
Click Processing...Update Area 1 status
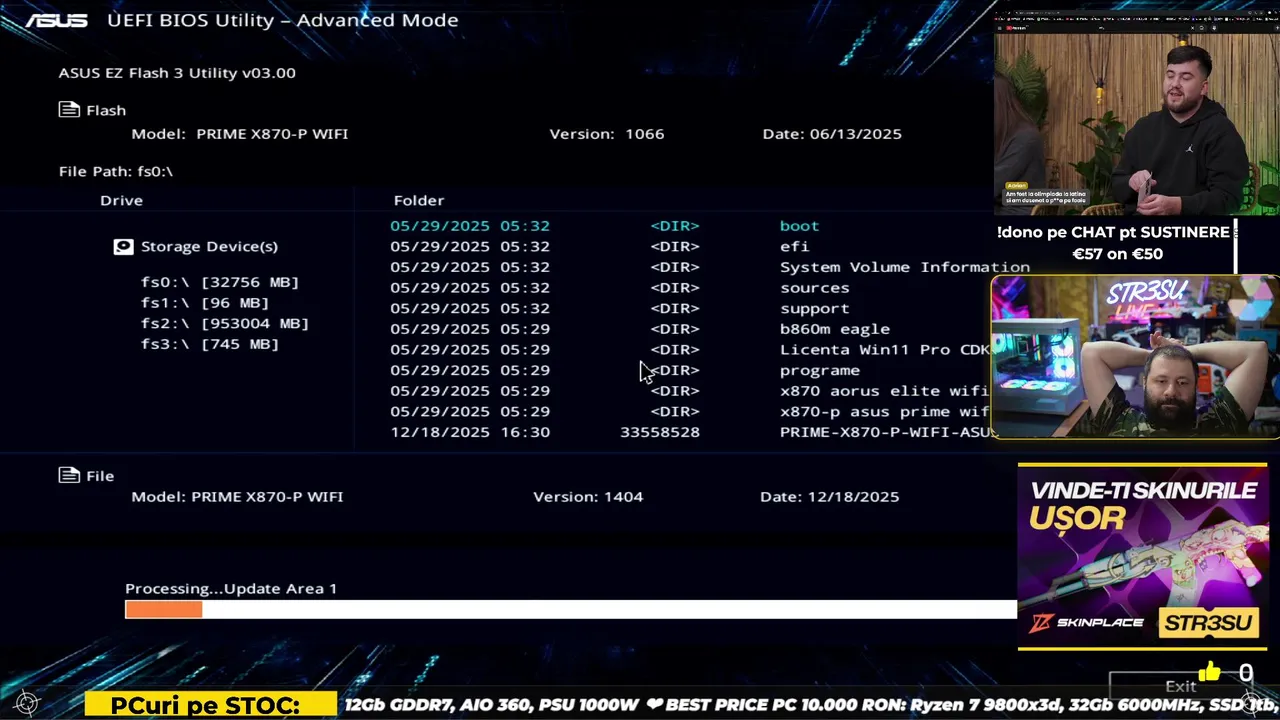pos(231,588)
